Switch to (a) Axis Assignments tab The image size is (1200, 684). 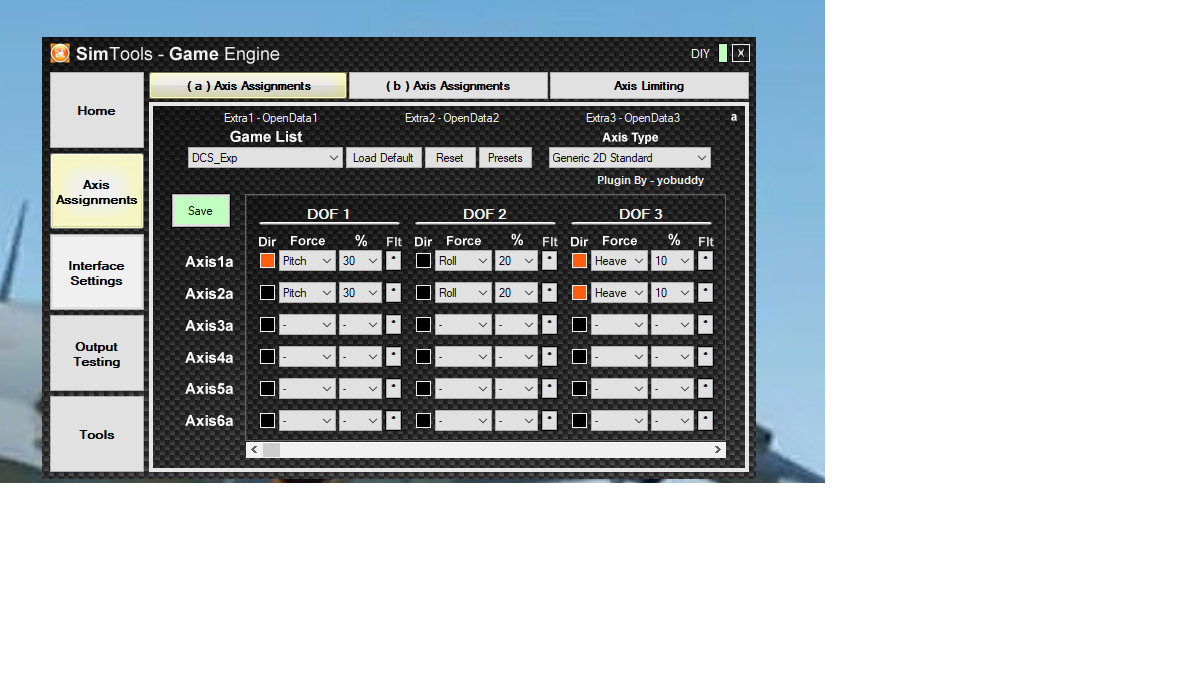point(248,86)
